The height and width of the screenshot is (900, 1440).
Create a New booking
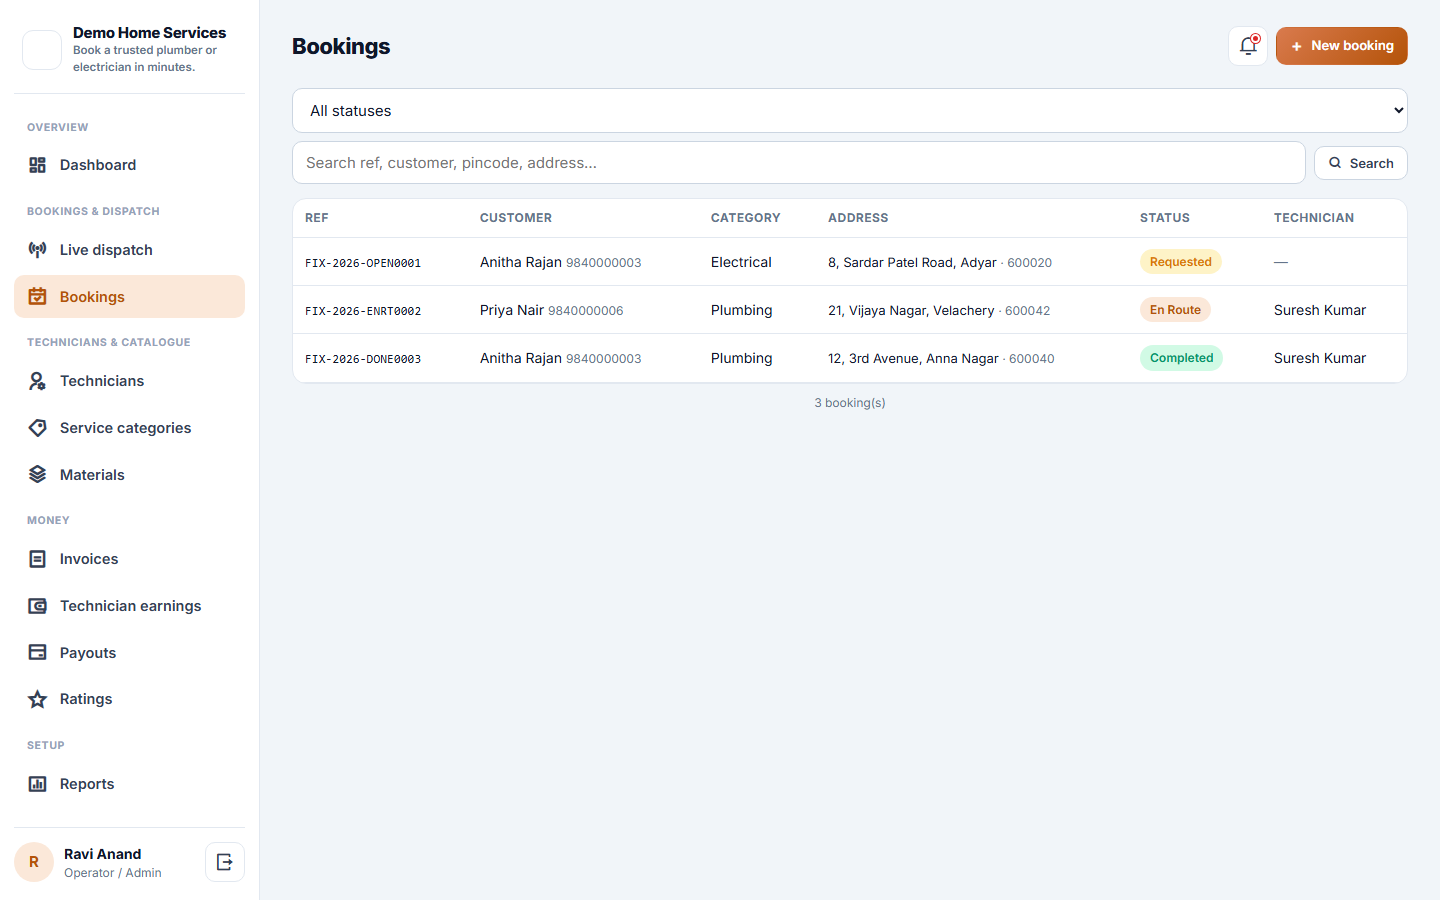pos(1342,46)
